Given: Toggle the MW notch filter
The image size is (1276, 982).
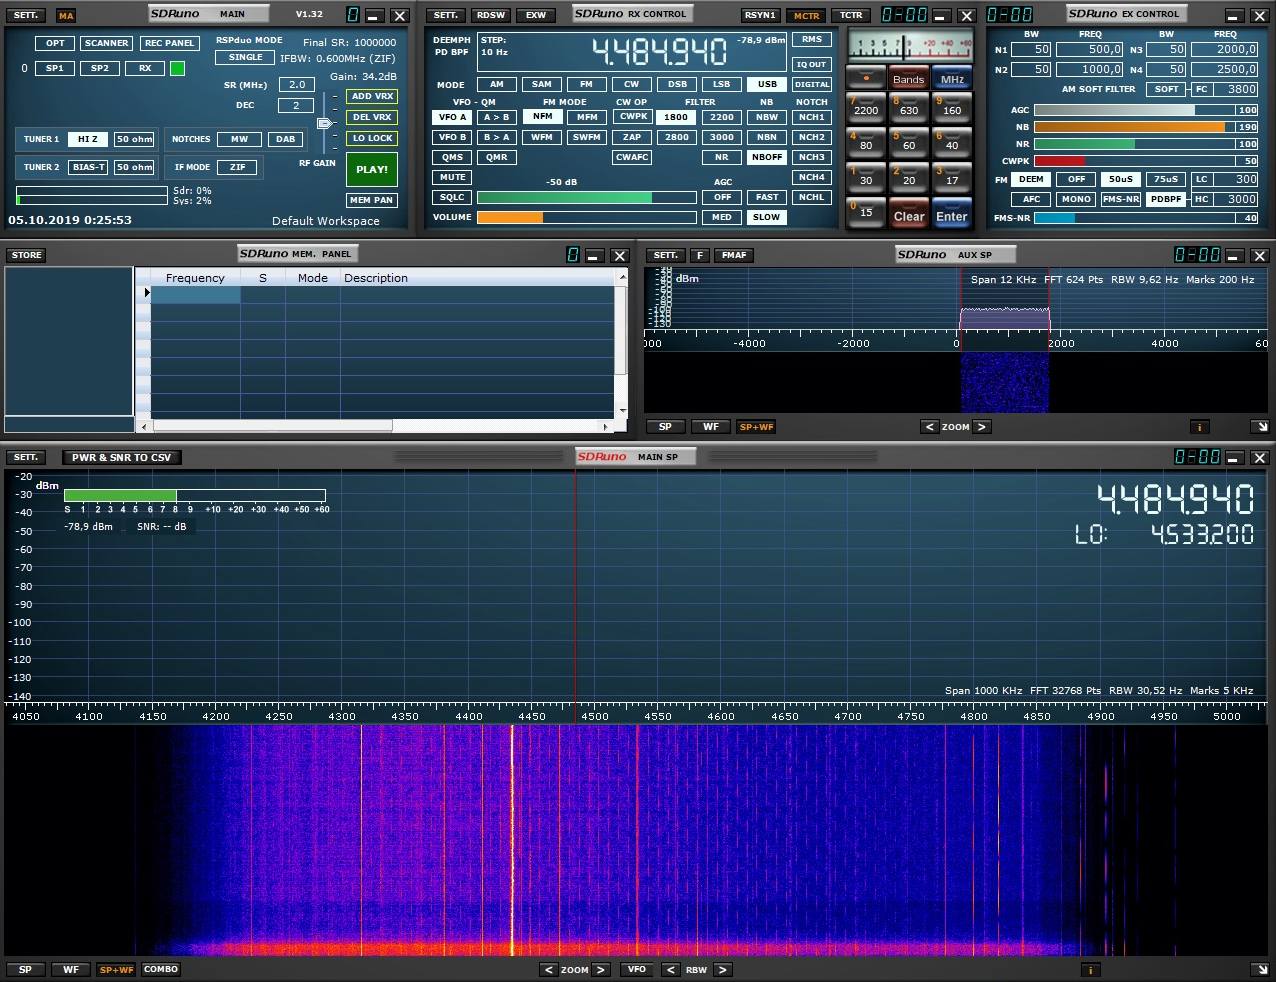Looking at the screenshot, I should point(239,139).
